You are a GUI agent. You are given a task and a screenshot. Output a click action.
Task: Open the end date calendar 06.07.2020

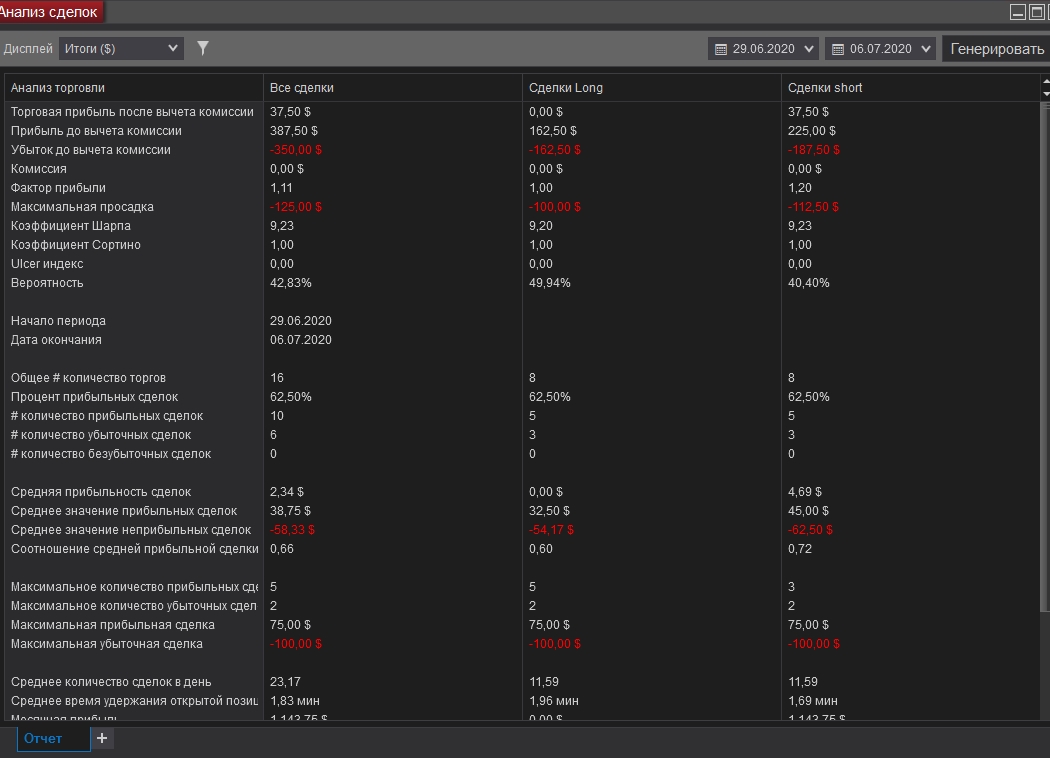pyautogui.click(x=838, y=49)
